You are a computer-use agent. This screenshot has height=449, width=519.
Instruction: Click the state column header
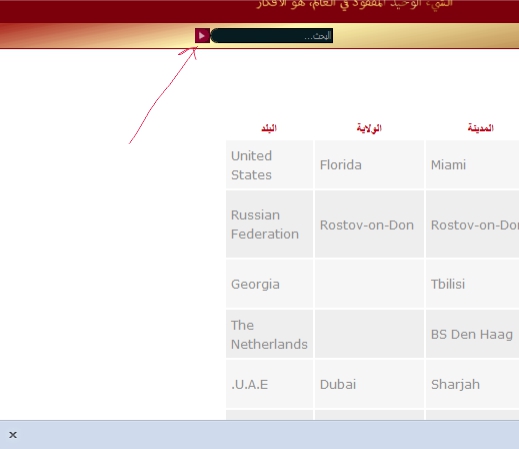point(369,128)
